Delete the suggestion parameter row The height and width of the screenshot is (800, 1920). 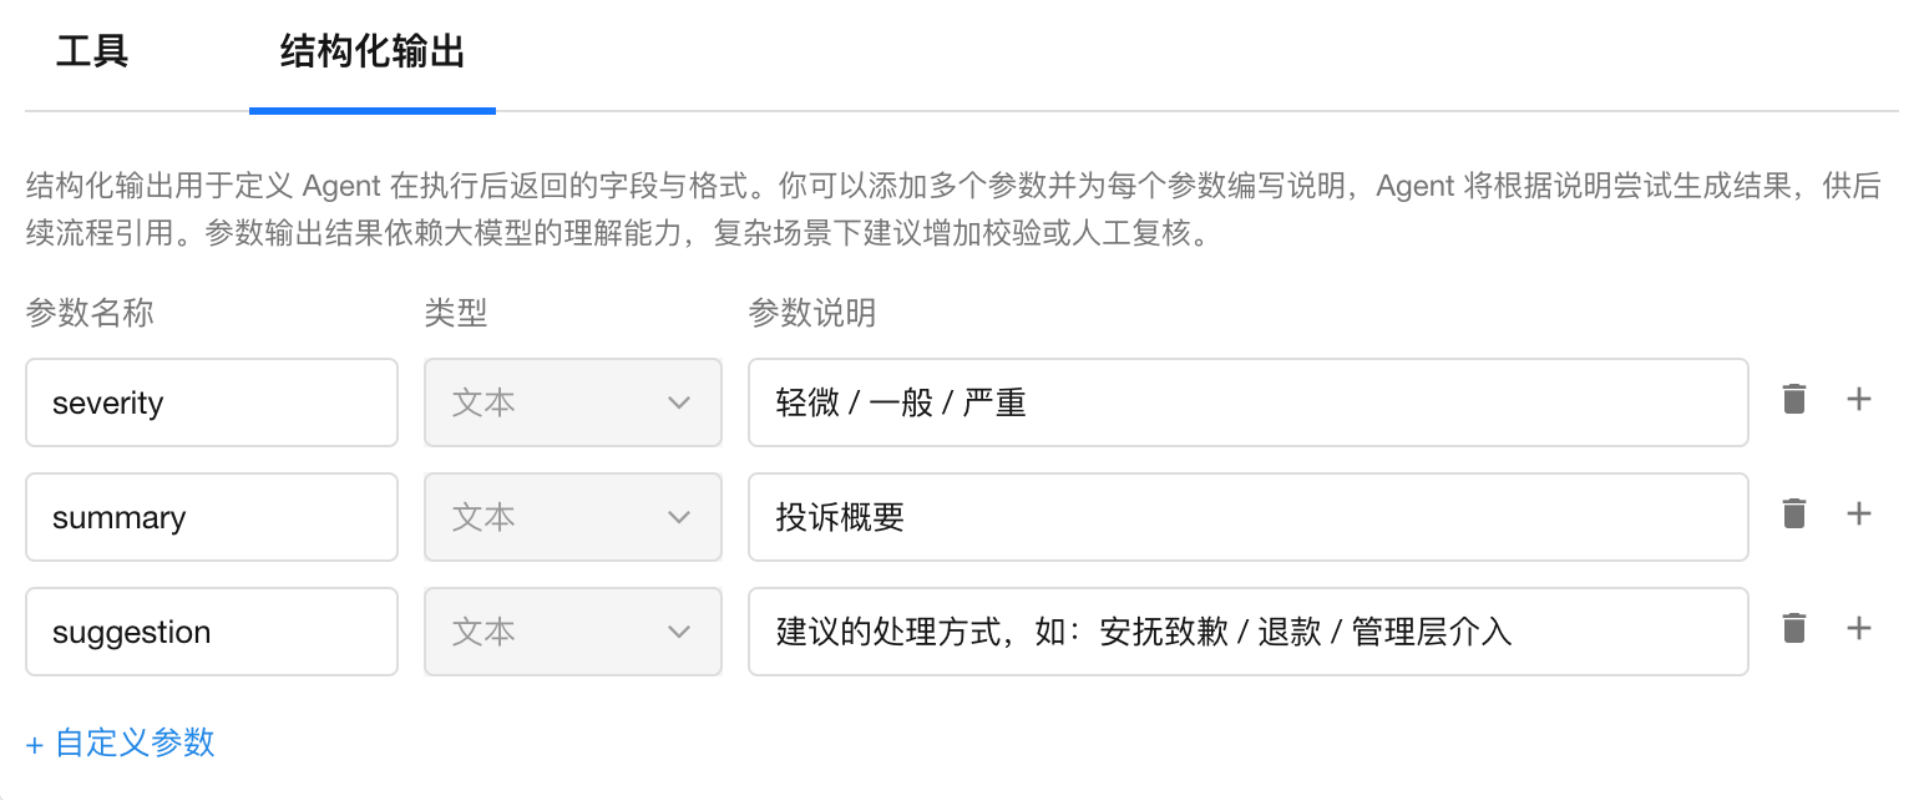pos(1794,629)
